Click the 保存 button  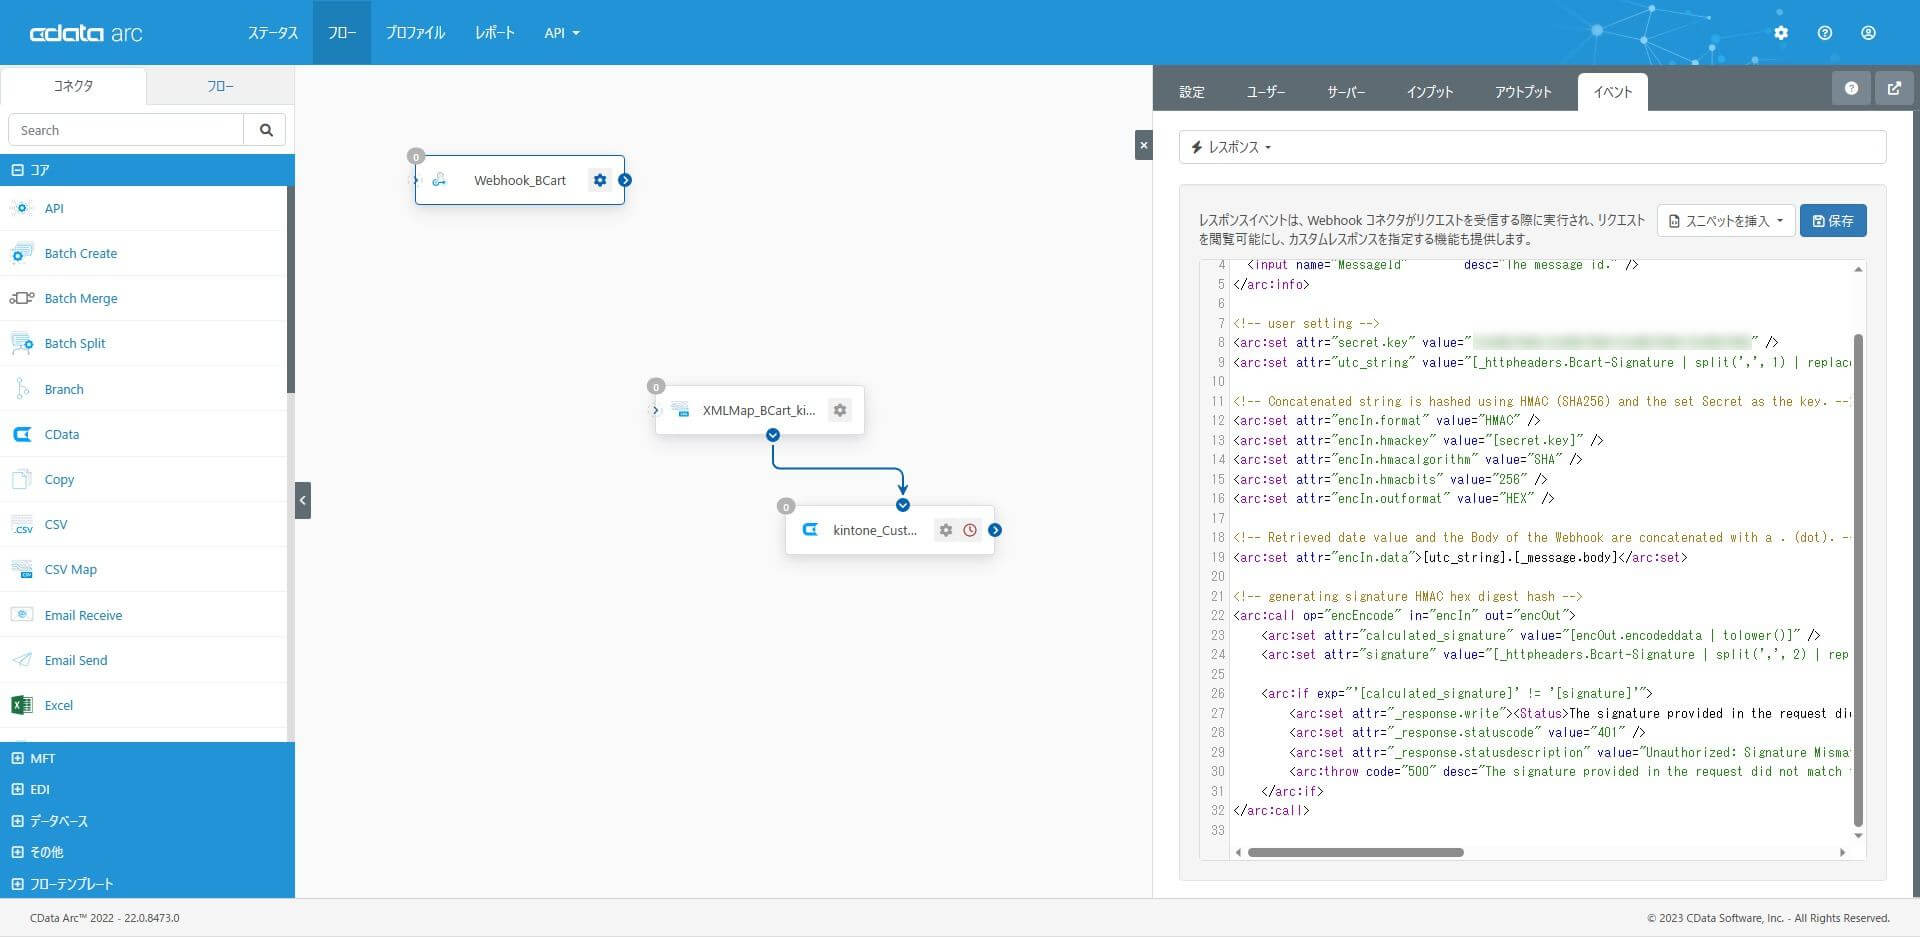(x=1833, y=221)
